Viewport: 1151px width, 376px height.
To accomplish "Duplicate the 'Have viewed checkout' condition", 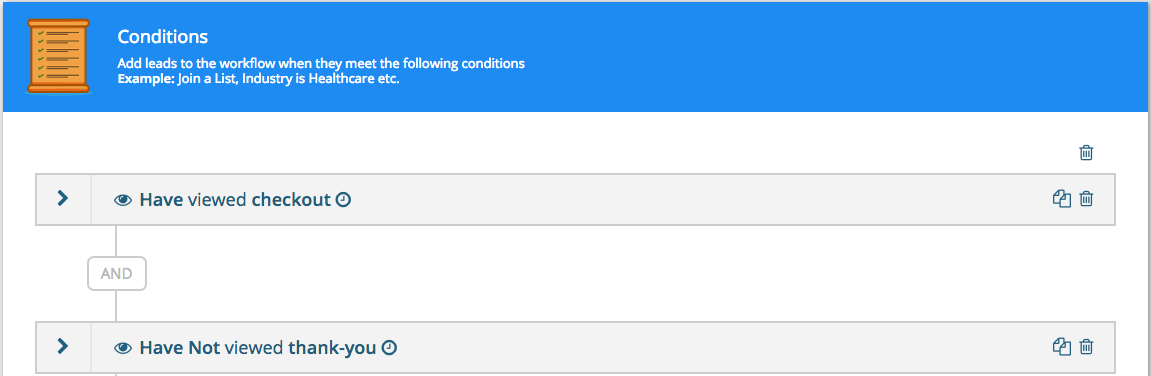I will [1061, 199].
